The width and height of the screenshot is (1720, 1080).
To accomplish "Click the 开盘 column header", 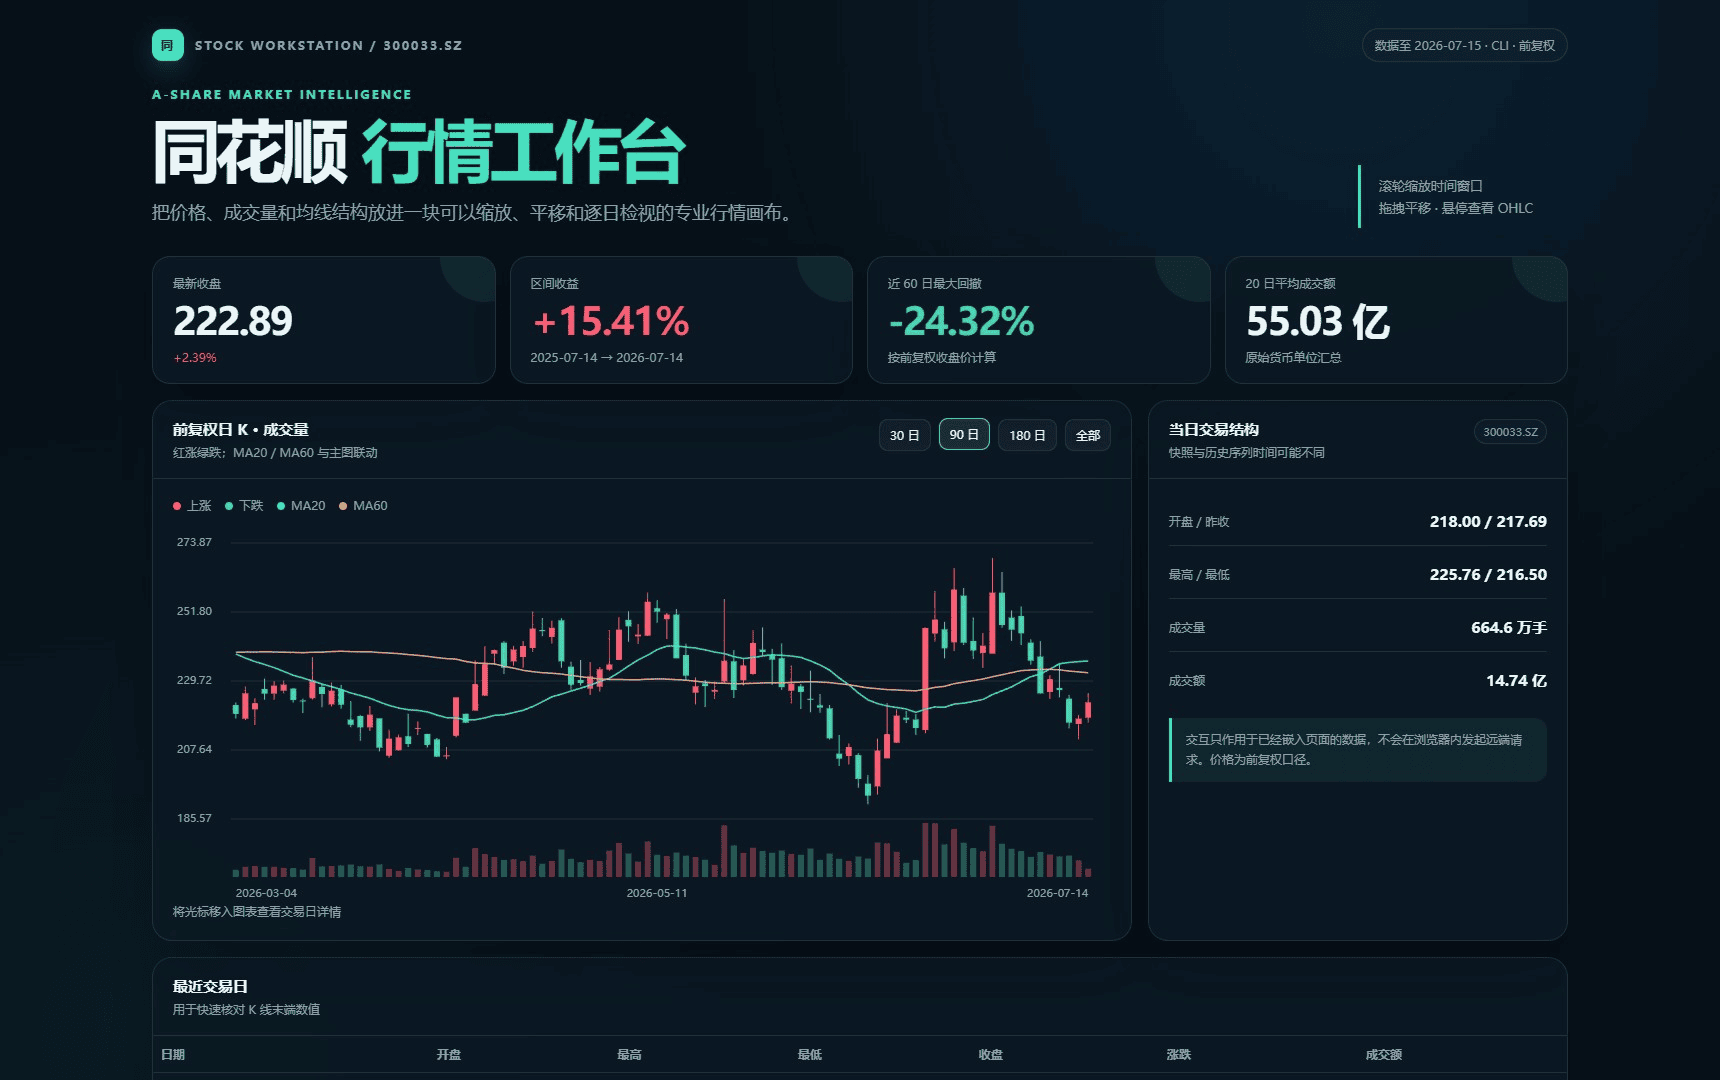I will [x=449, y=1055].
